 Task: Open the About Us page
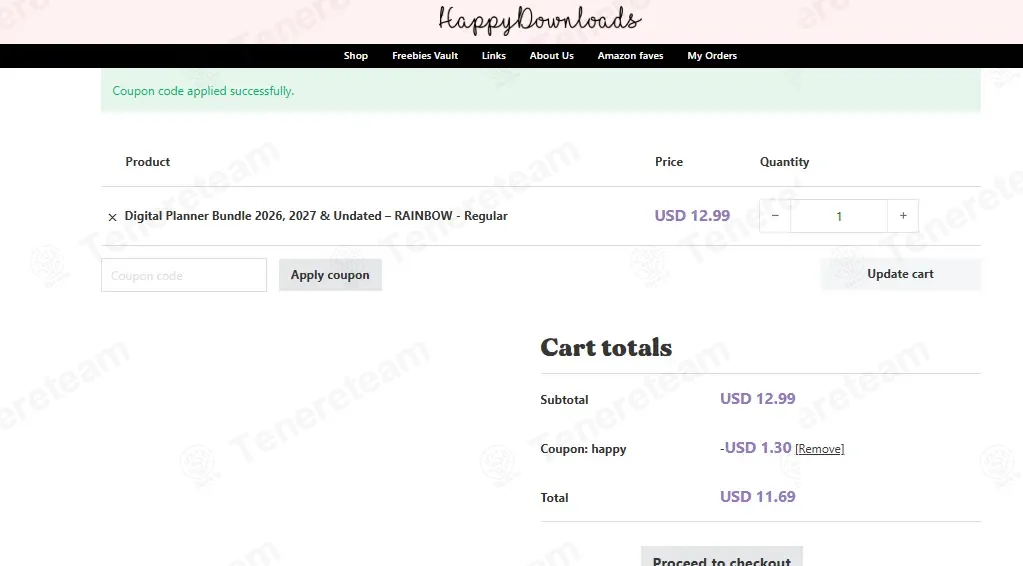(552, 56)
